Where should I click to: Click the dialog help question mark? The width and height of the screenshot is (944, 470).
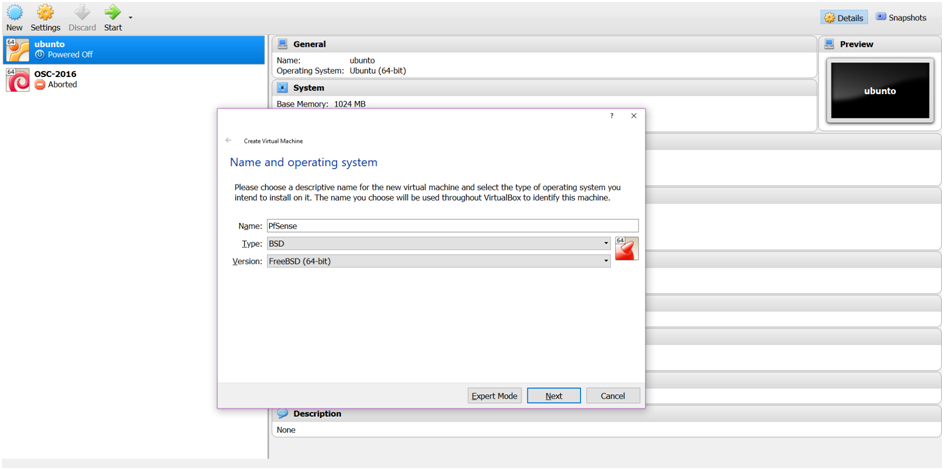611,116
